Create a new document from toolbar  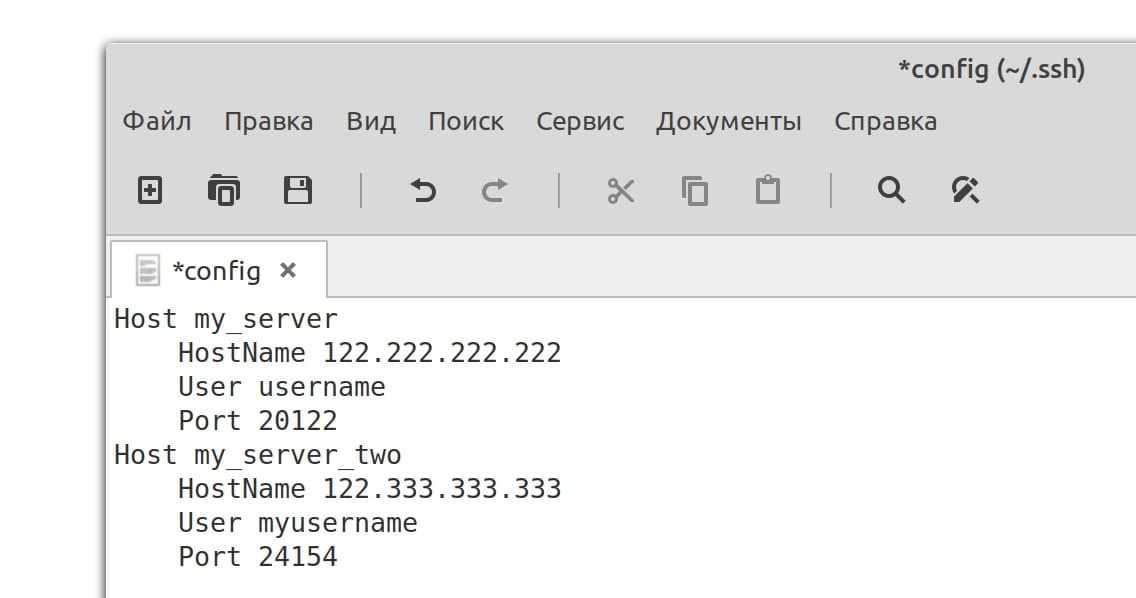pos(150,190)
